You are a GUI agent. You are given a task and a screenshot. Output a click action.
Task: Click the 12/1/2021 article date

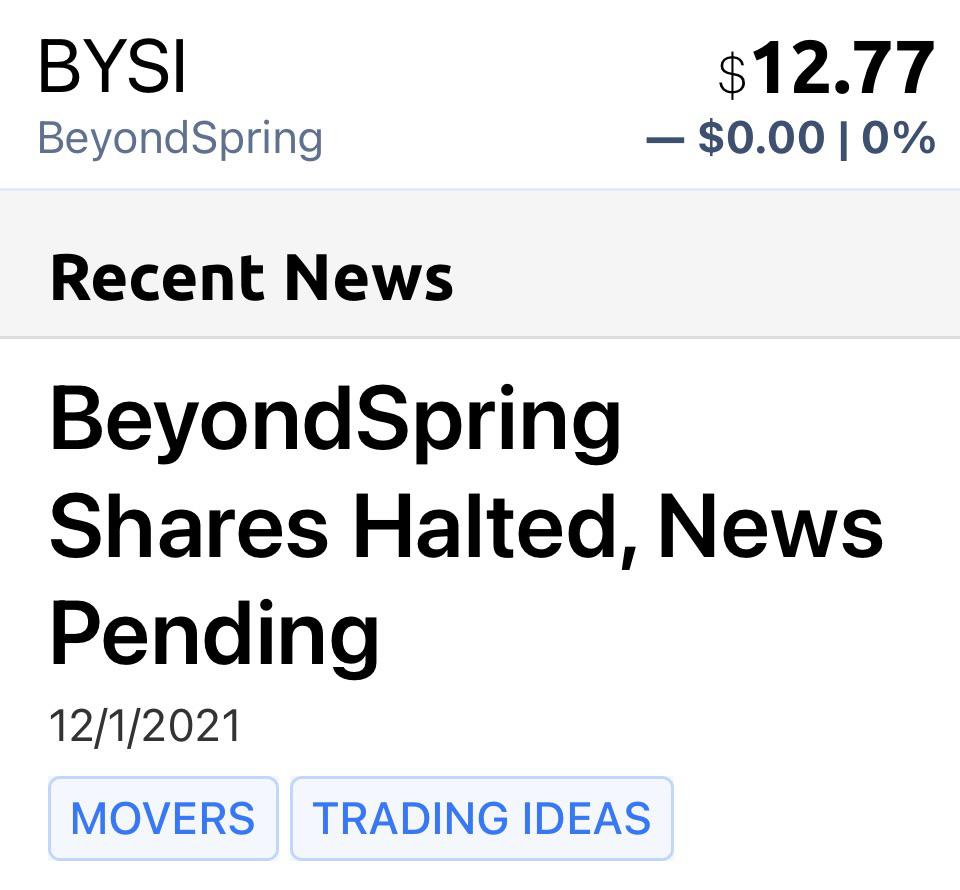click(x=143, y=722)
